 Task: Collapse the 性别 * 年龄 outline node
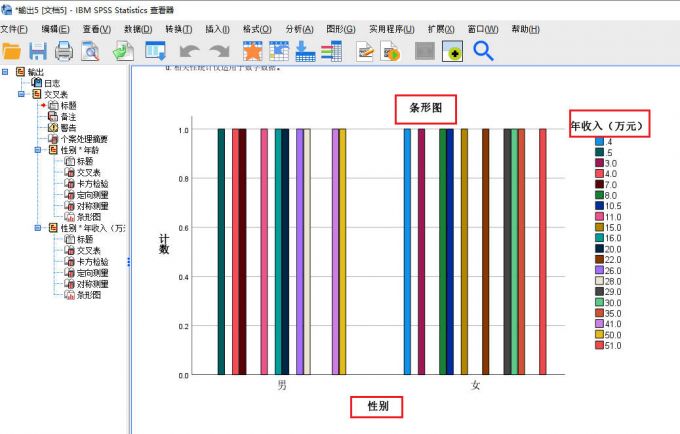(x=38, y=150)
